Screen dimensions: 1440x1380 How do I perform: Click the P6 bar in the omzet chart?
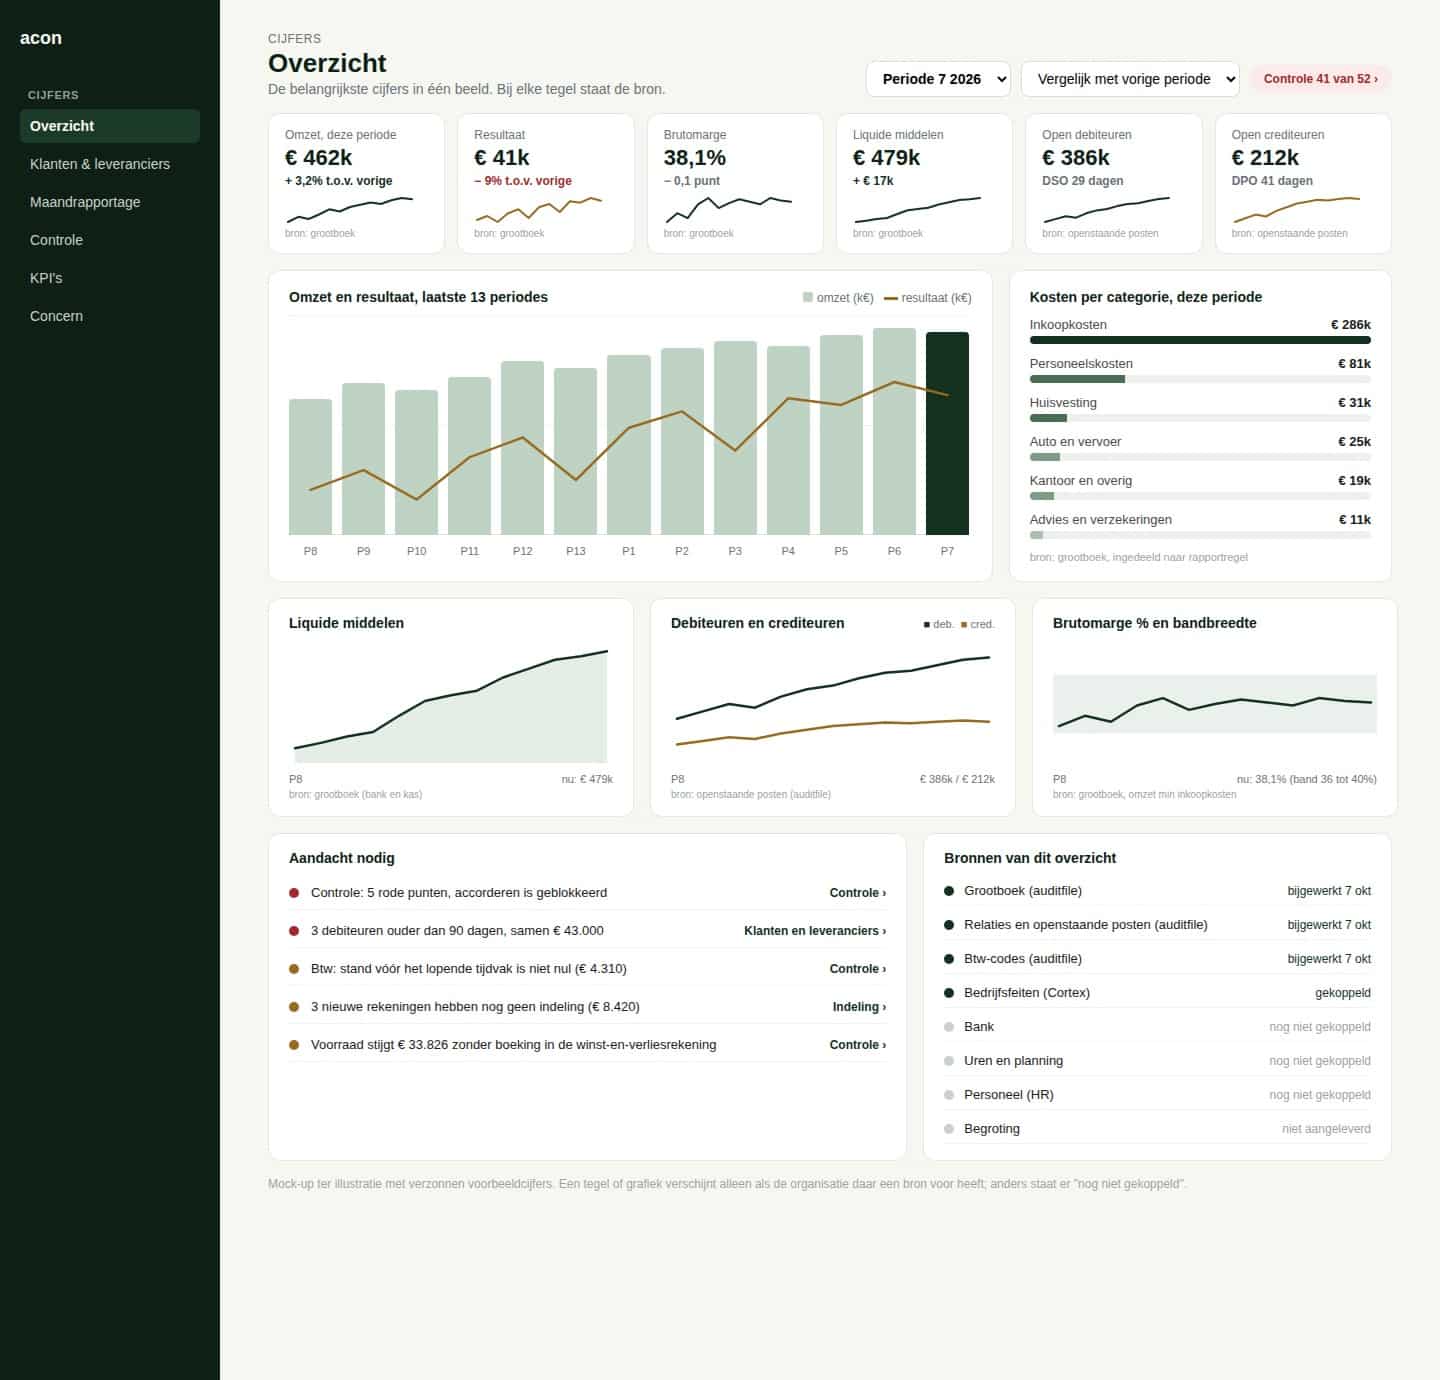pyautogui.click(x=894, y=431)
